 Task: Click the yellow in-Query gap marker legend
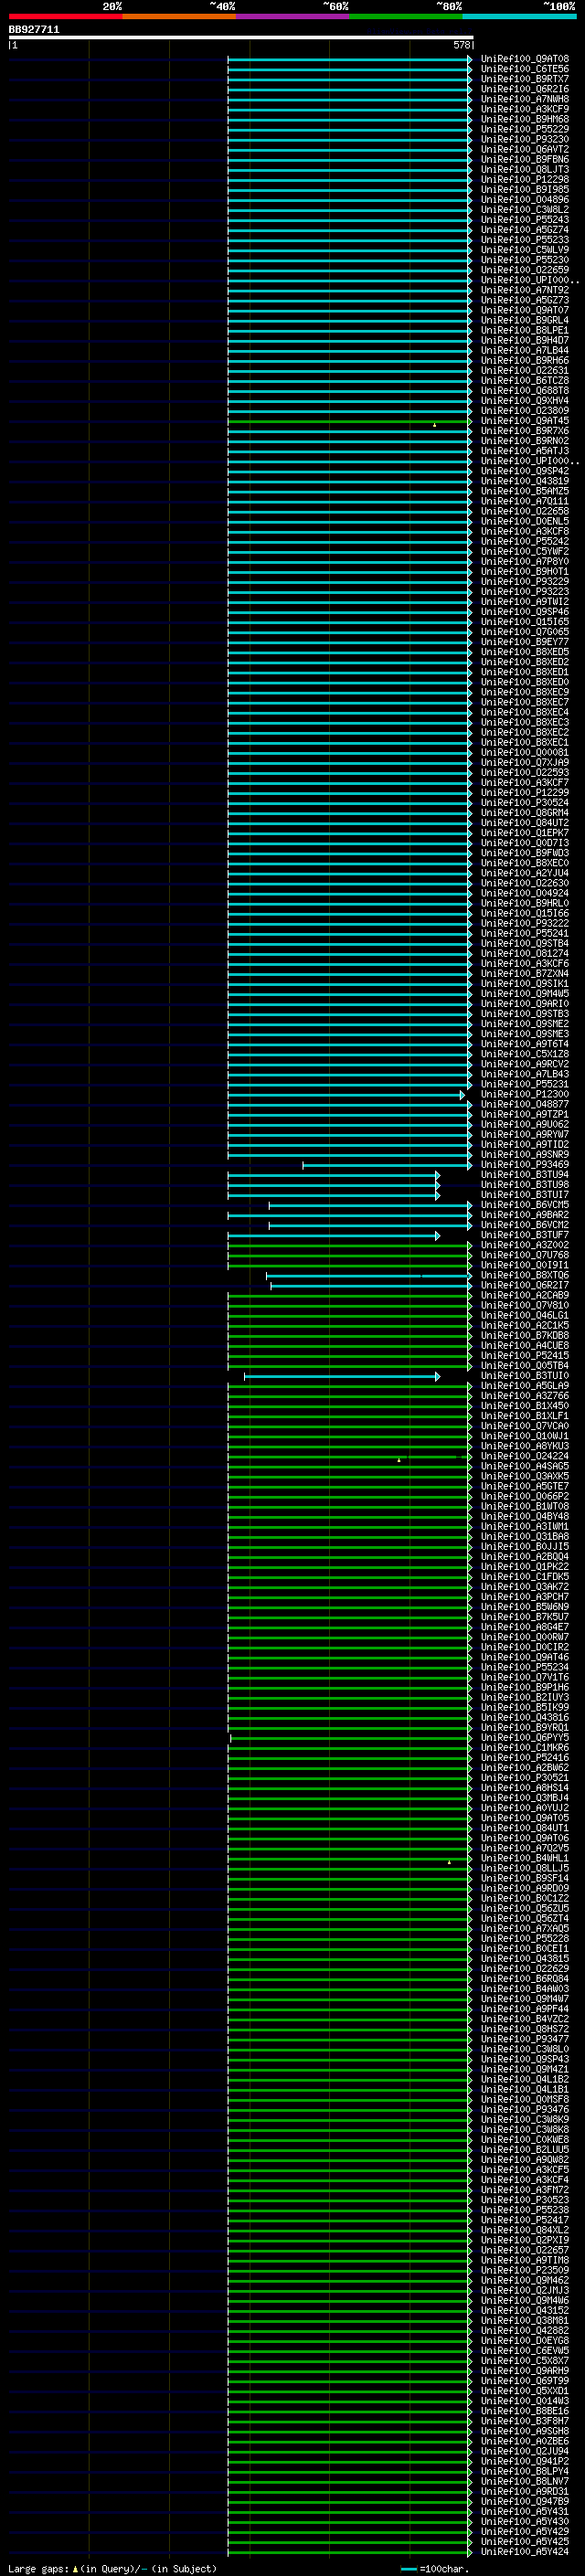[75, 2569]
